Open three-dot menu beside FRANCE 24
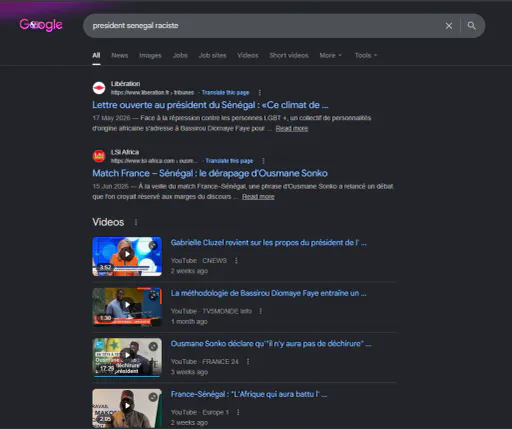 (x=248, y=362)
